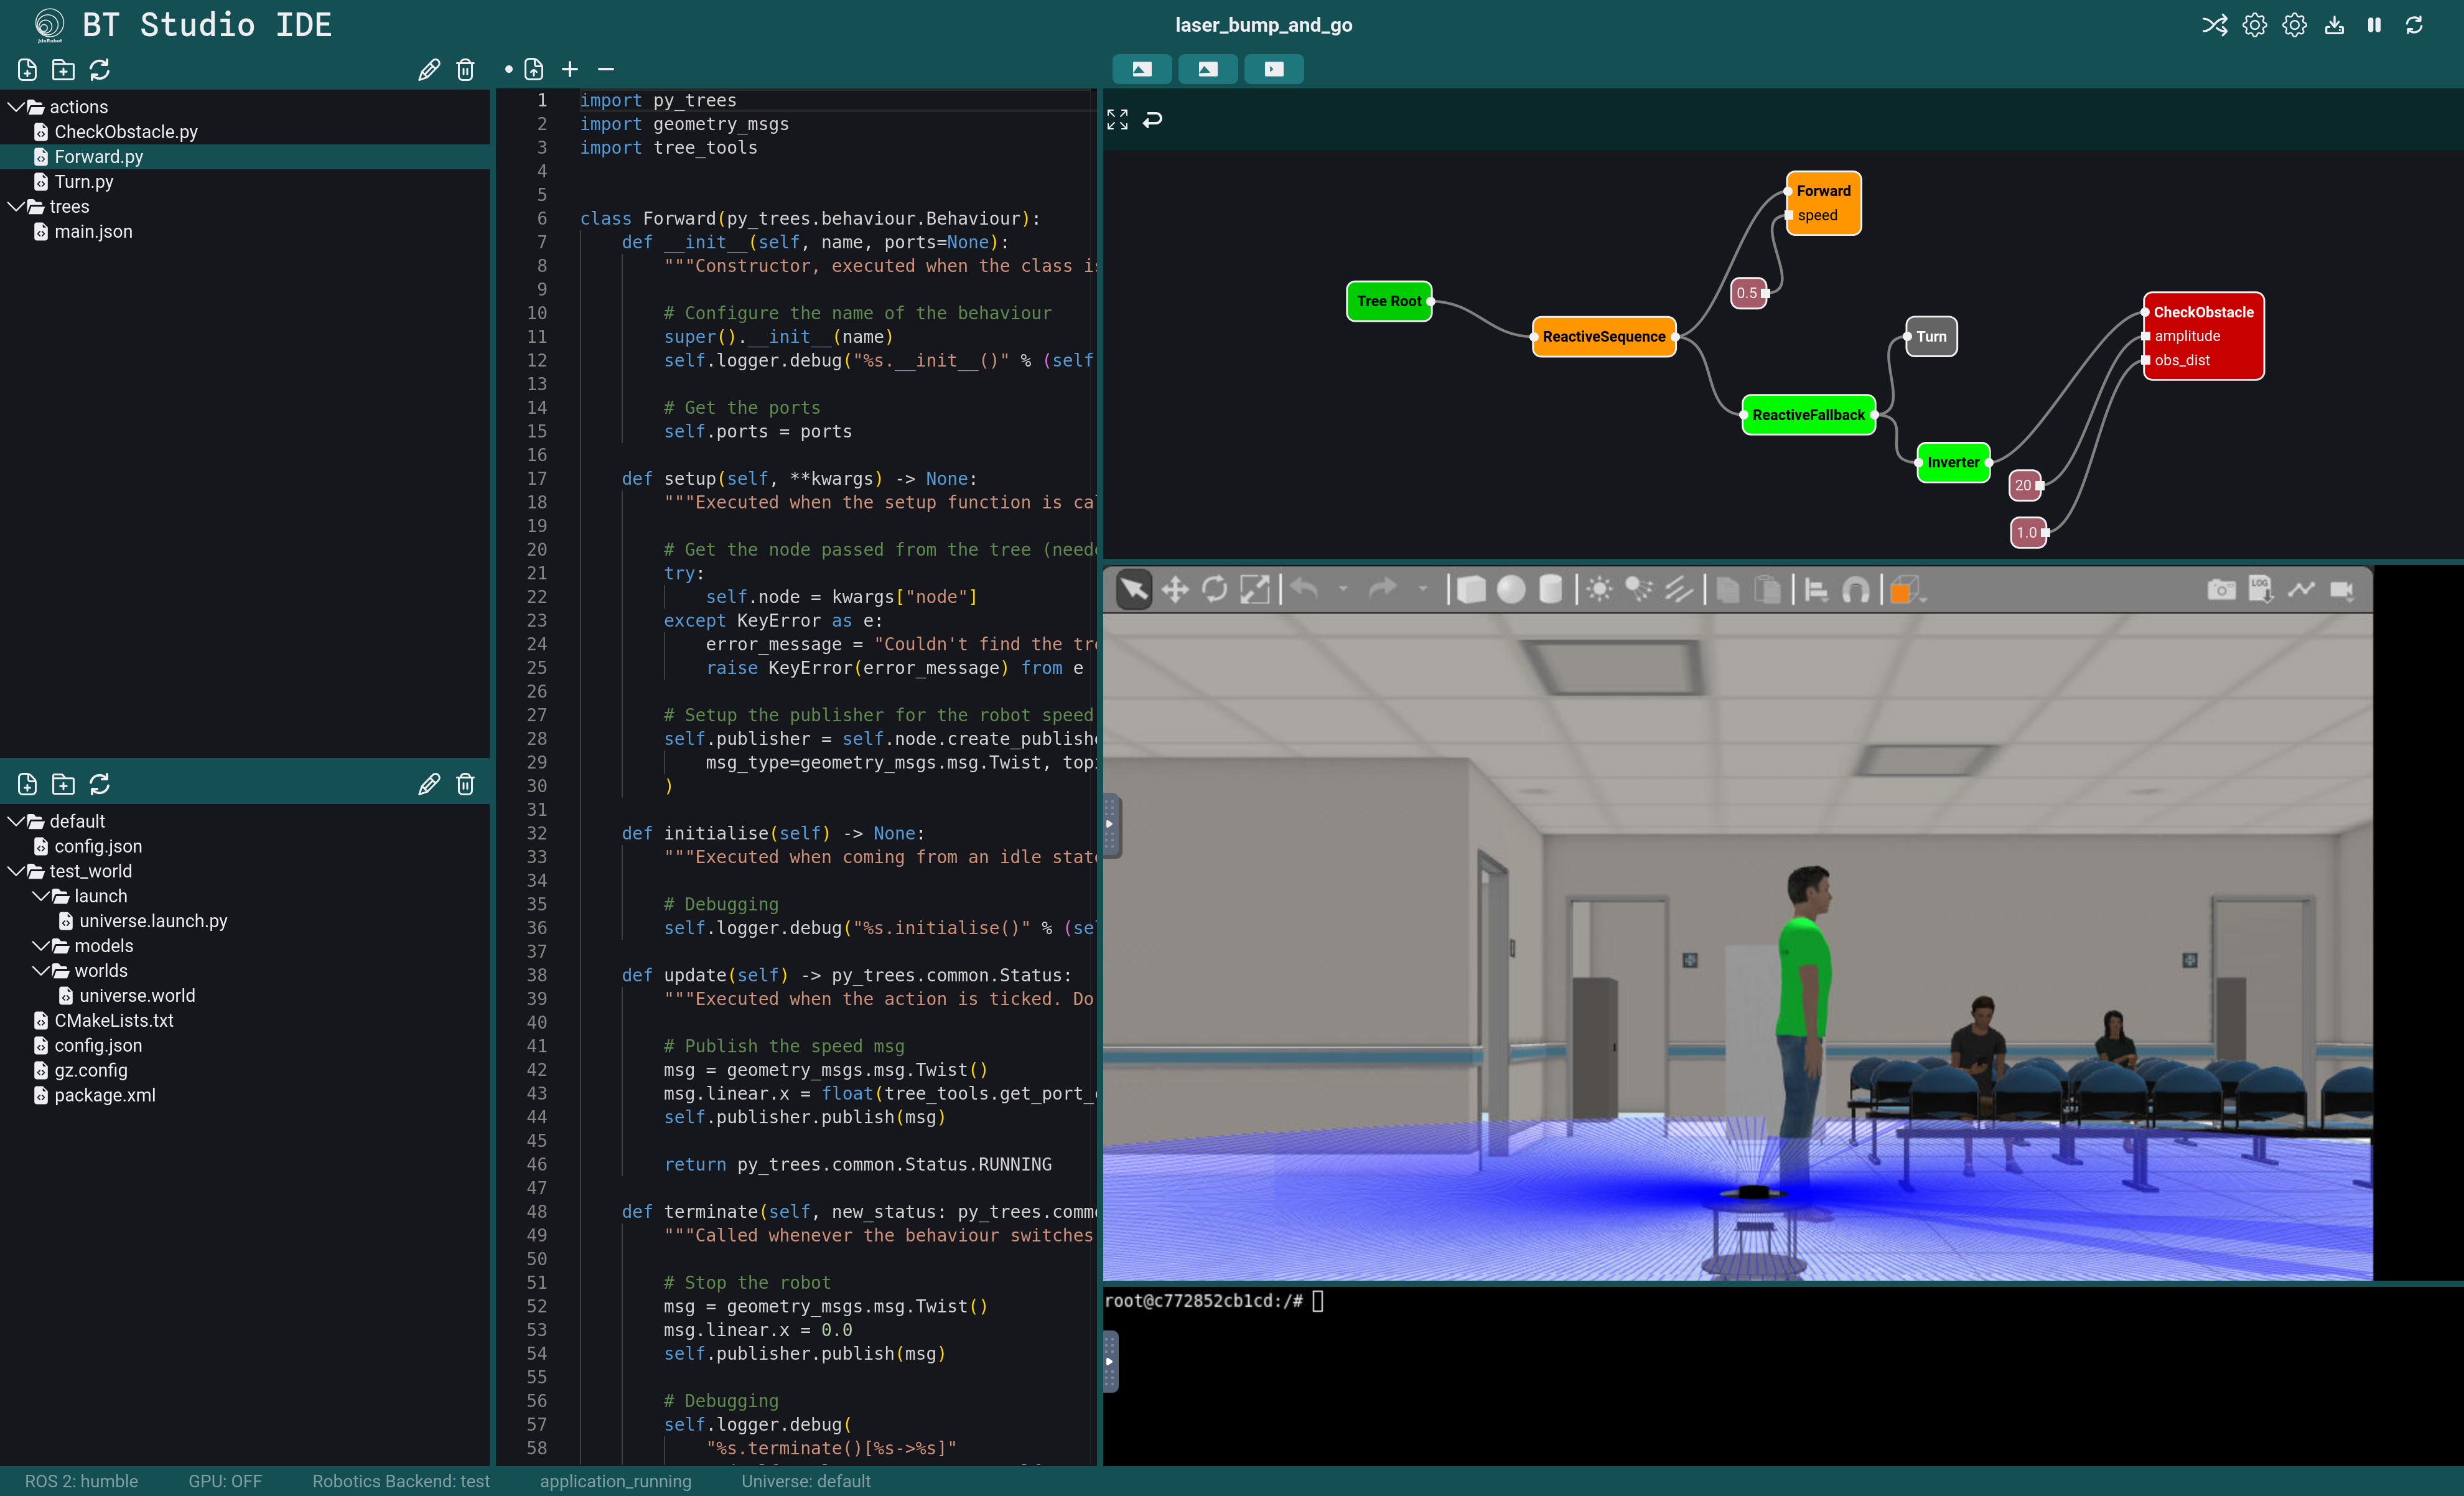Viewport: 2464px width, 1496px height.
Task: Create a new file in the universe explorer
Action: tap(27, 784)
